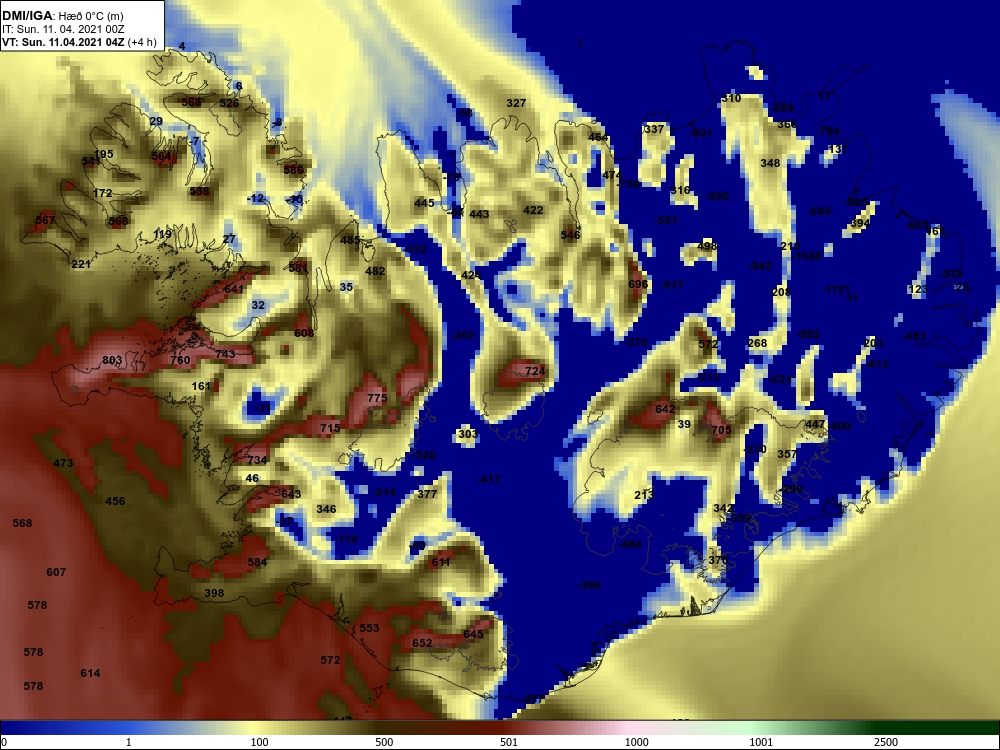Click the map value '614'
1000x750 pixels.
pyautogui.click(x=91, y=673)
